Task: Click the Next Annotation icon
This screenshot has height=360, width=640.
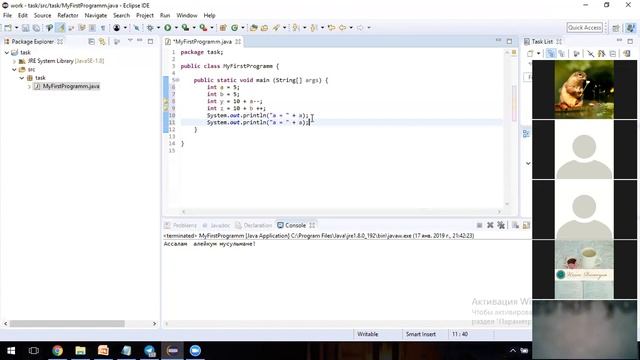Action: [x=296, y=28]
